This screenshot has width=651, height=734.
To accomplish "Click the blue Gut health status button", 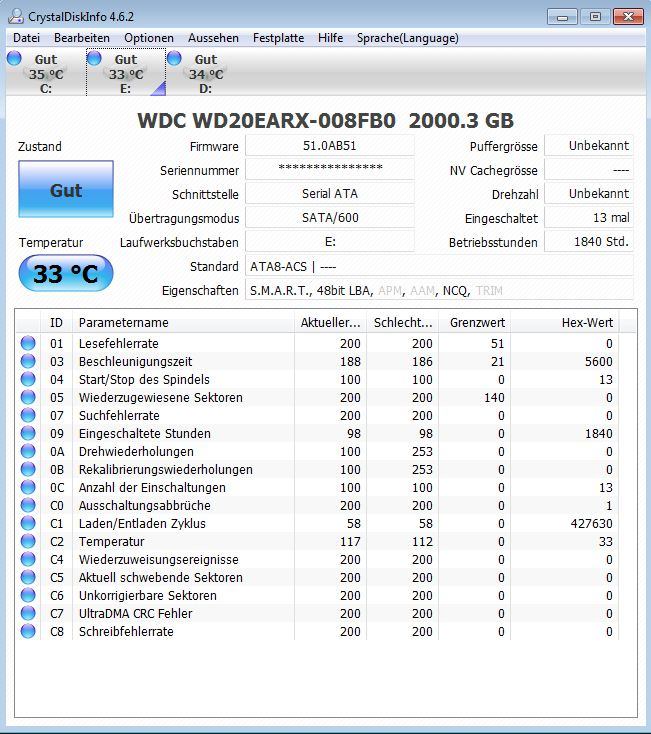I will pyautogui.click(x=66, y=189).
